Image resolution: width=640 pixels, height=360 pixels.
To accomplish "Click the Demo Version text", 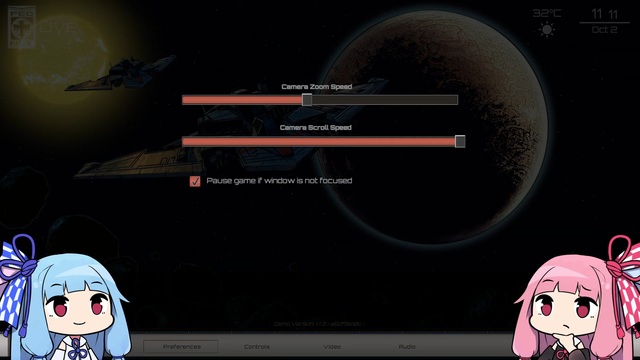I will click(x=318, y=324).
